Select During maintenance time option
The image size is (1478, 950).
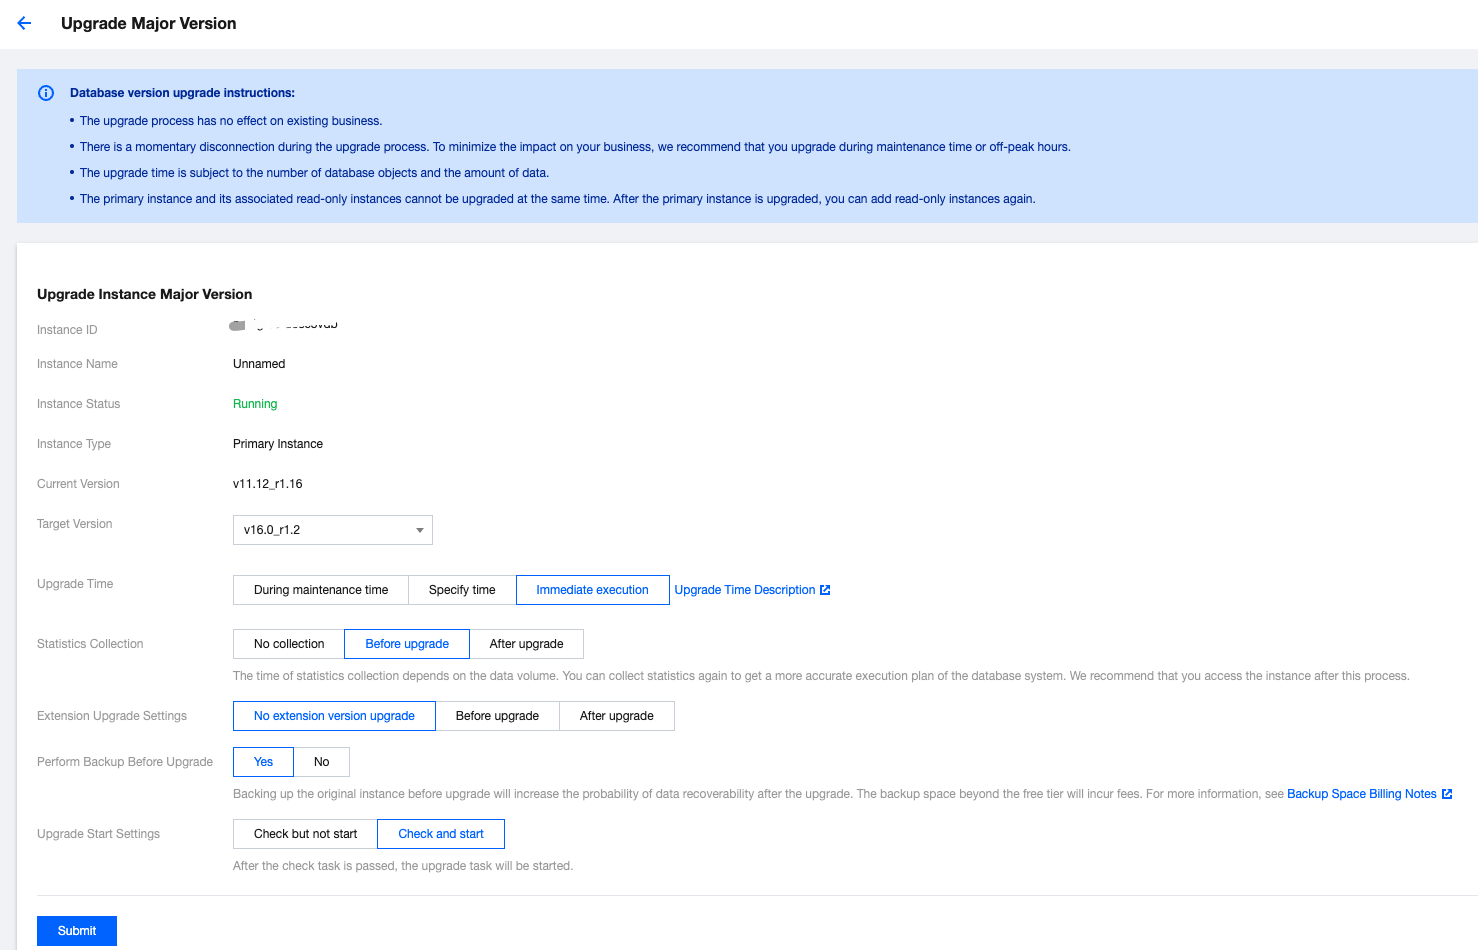pyautogui.click(x=320, y=590)
